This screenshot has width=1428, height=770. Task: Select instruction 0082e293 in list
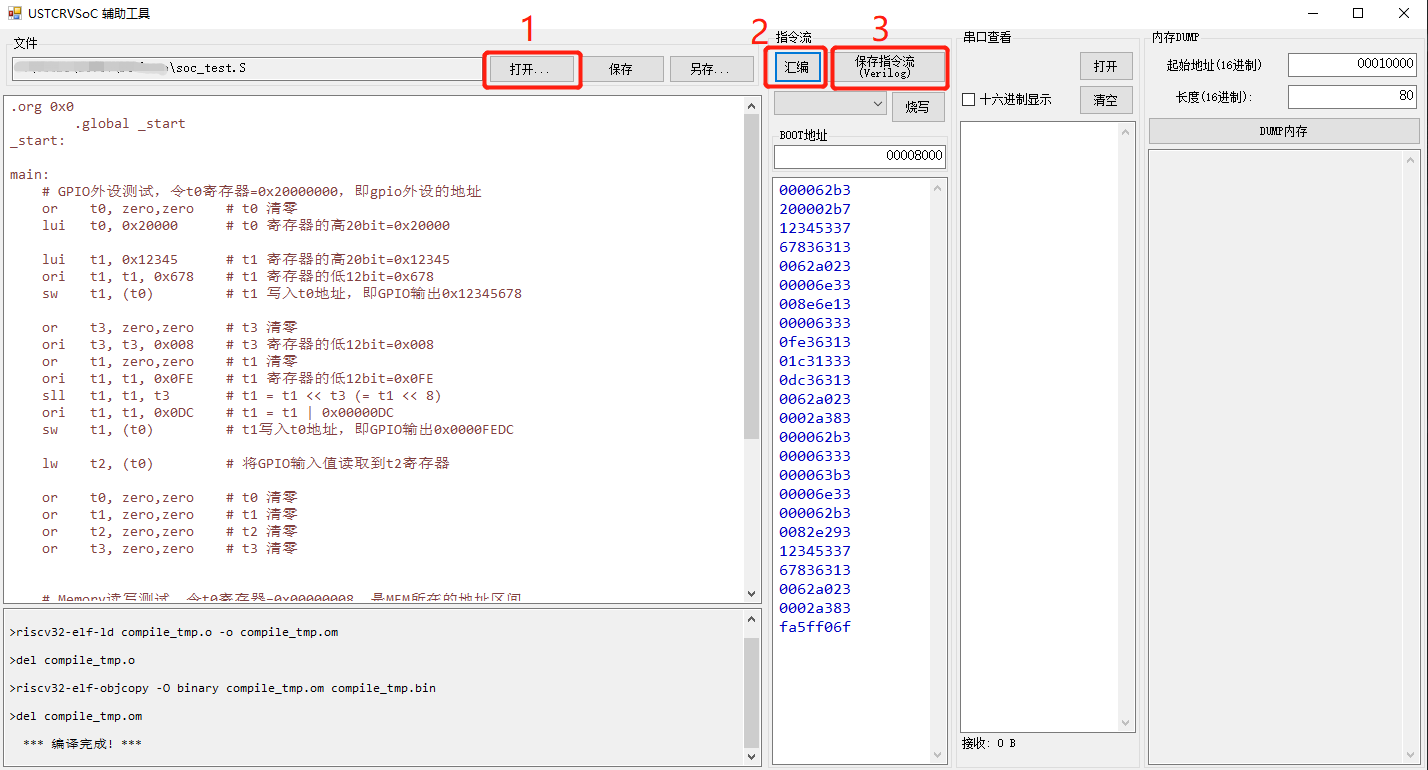[x=815, y=532]
